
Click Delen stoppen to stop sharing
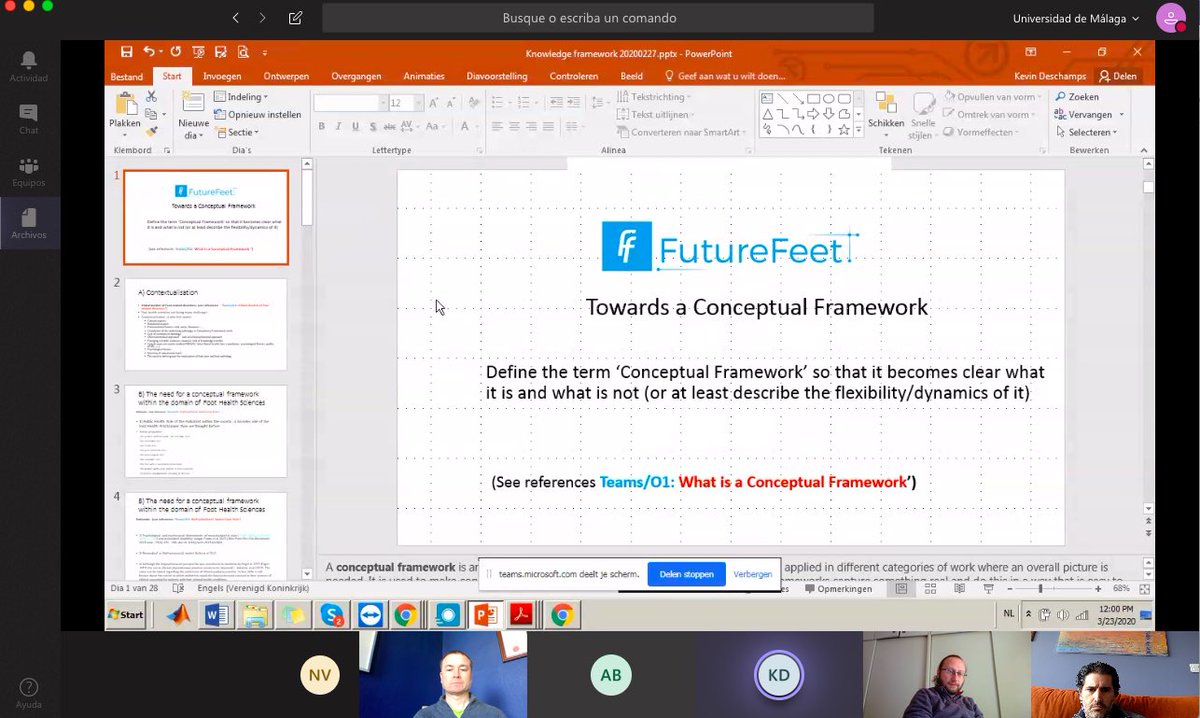[686, 574]
